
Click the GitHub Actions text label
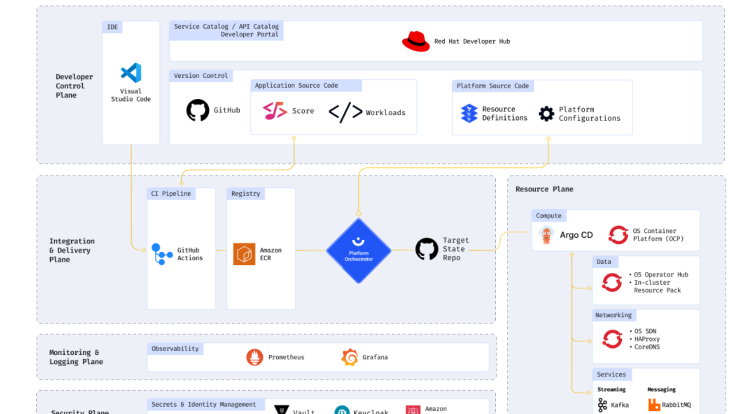point(190,254)
